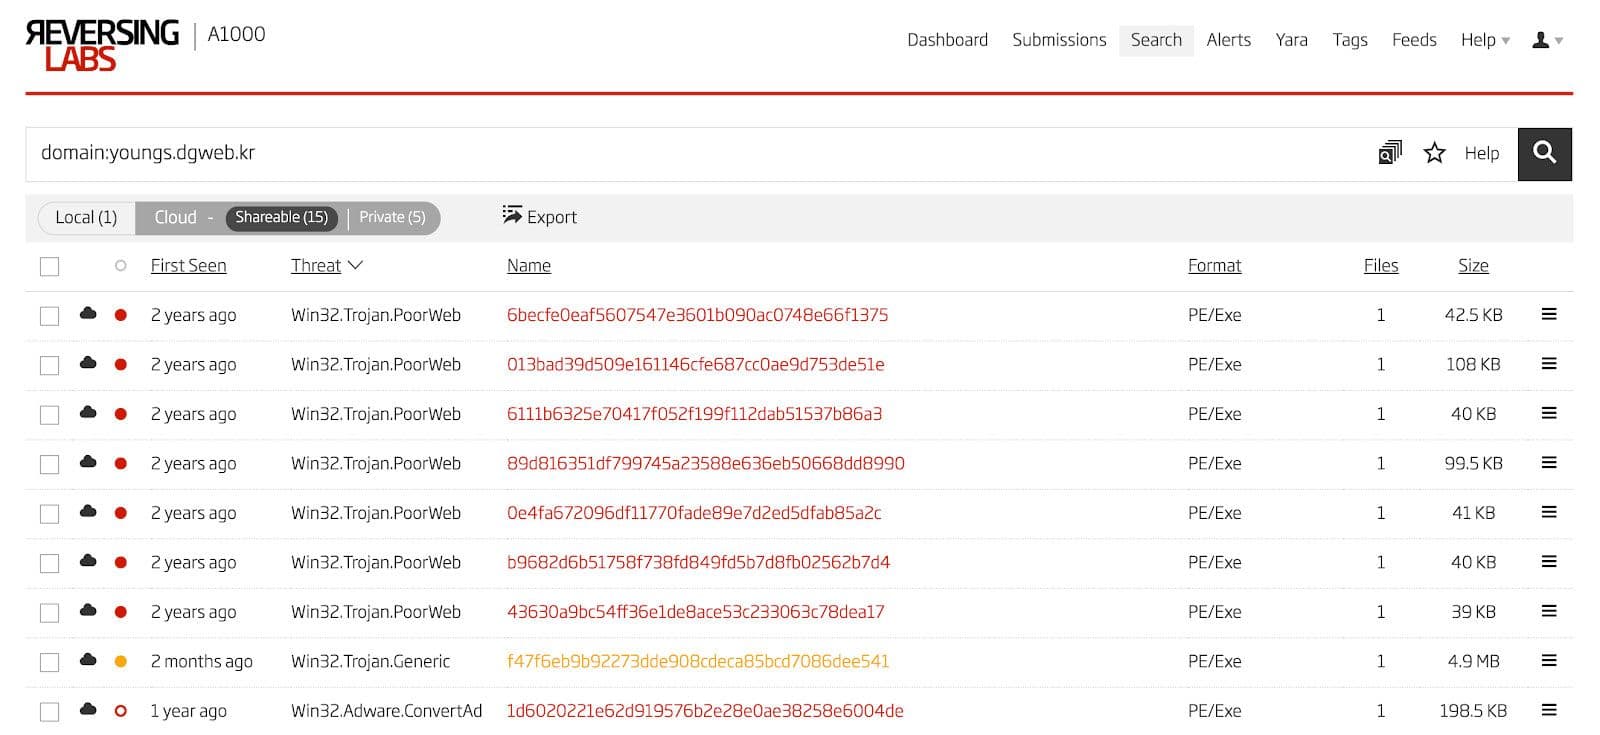The image size is (1600, 735).
Task: Check the box for the 013bad39d row
Action: [49, 366]
